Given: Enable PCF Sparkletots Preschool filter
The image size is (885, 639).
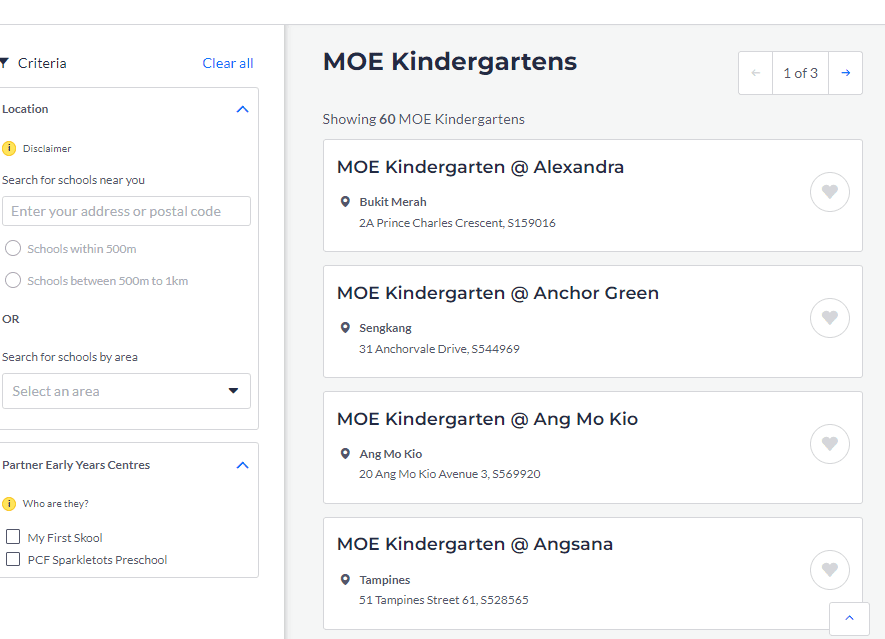Looking at the screenshot, I should (13, 559).
